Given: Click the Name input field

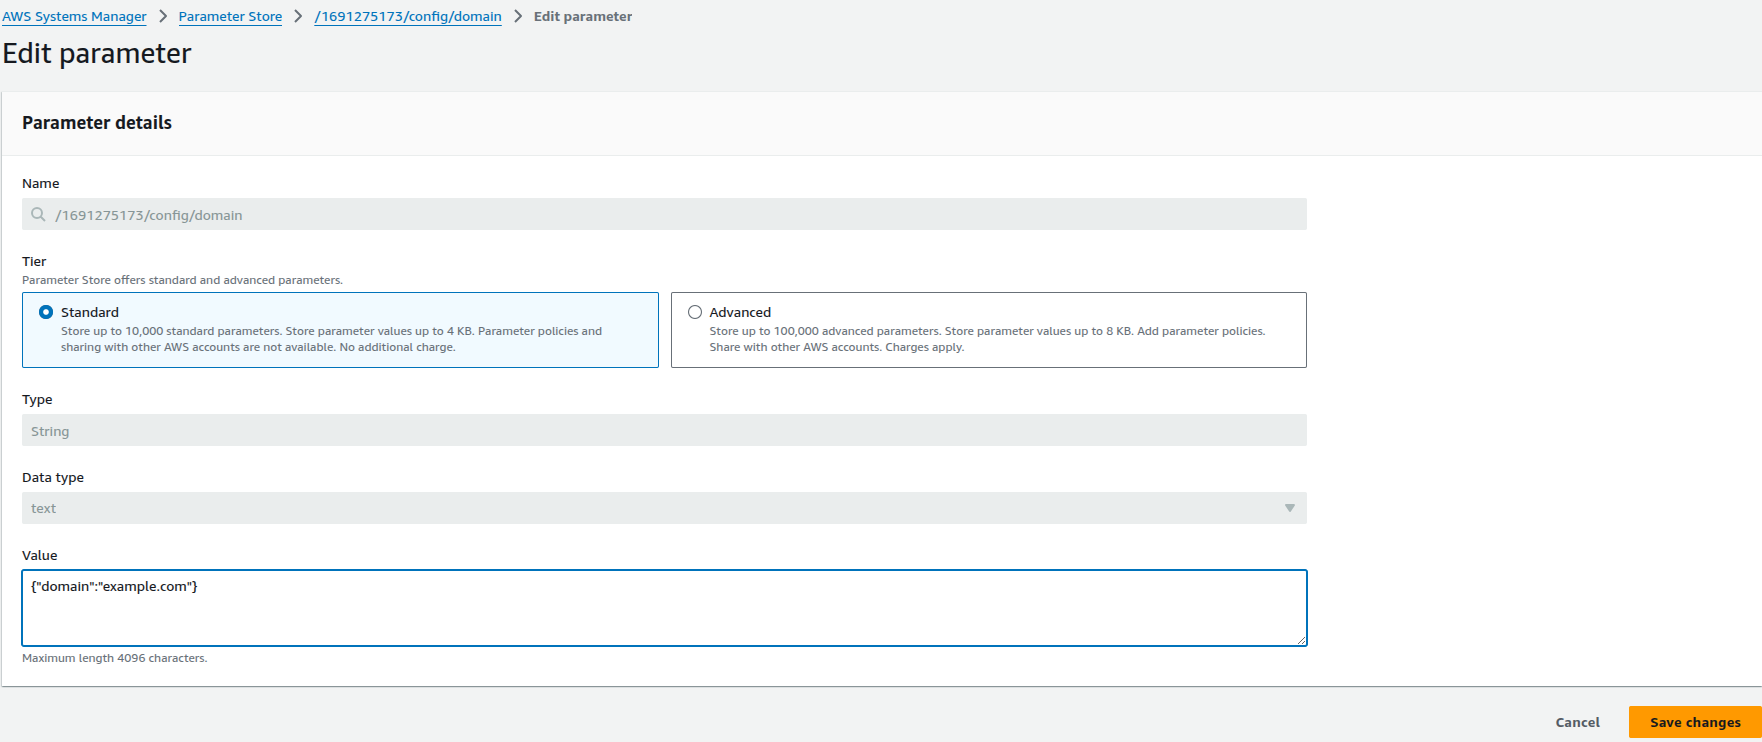Looking at the screenshot, I should (664, 214).
